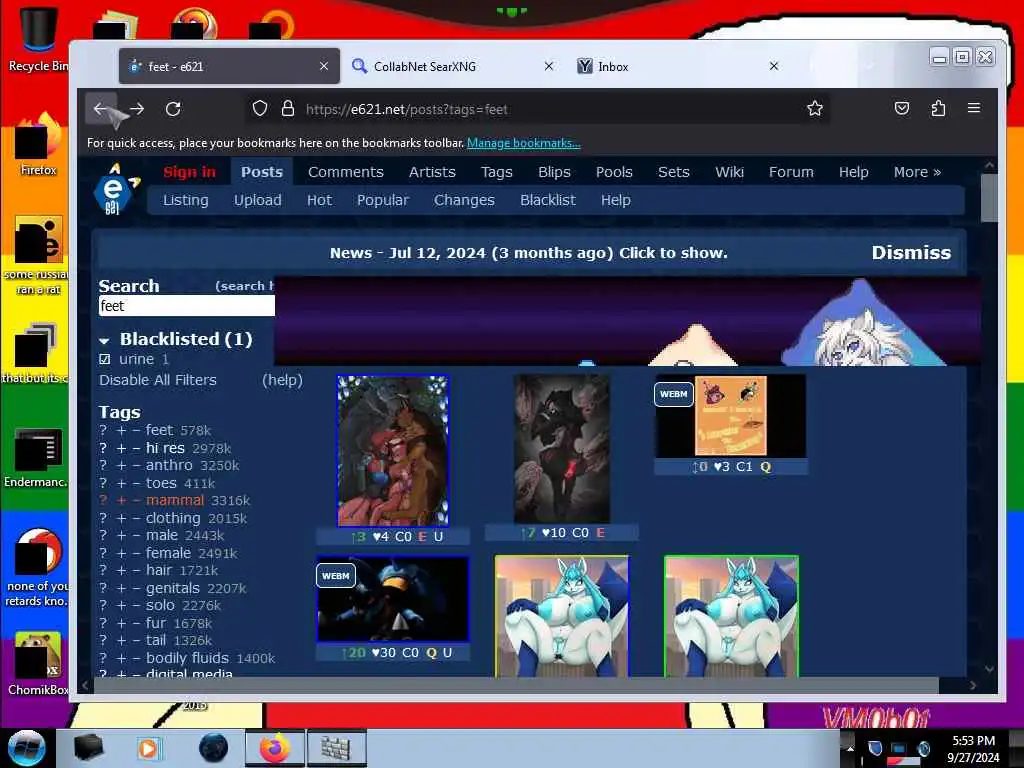Open the Upload submenu item
This screenshot has width=1024, height=768.
(x=257, y=200)
